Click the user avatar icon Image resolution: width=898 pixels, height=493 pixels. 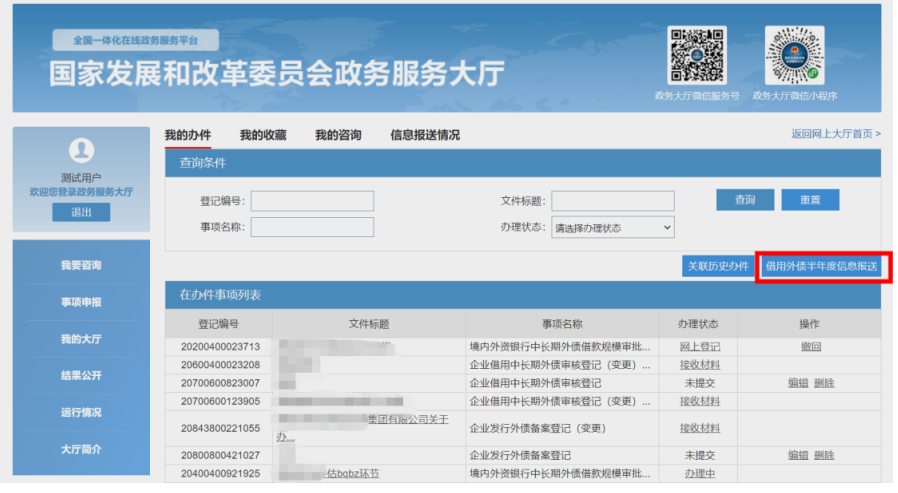click(x=81, y=151)
